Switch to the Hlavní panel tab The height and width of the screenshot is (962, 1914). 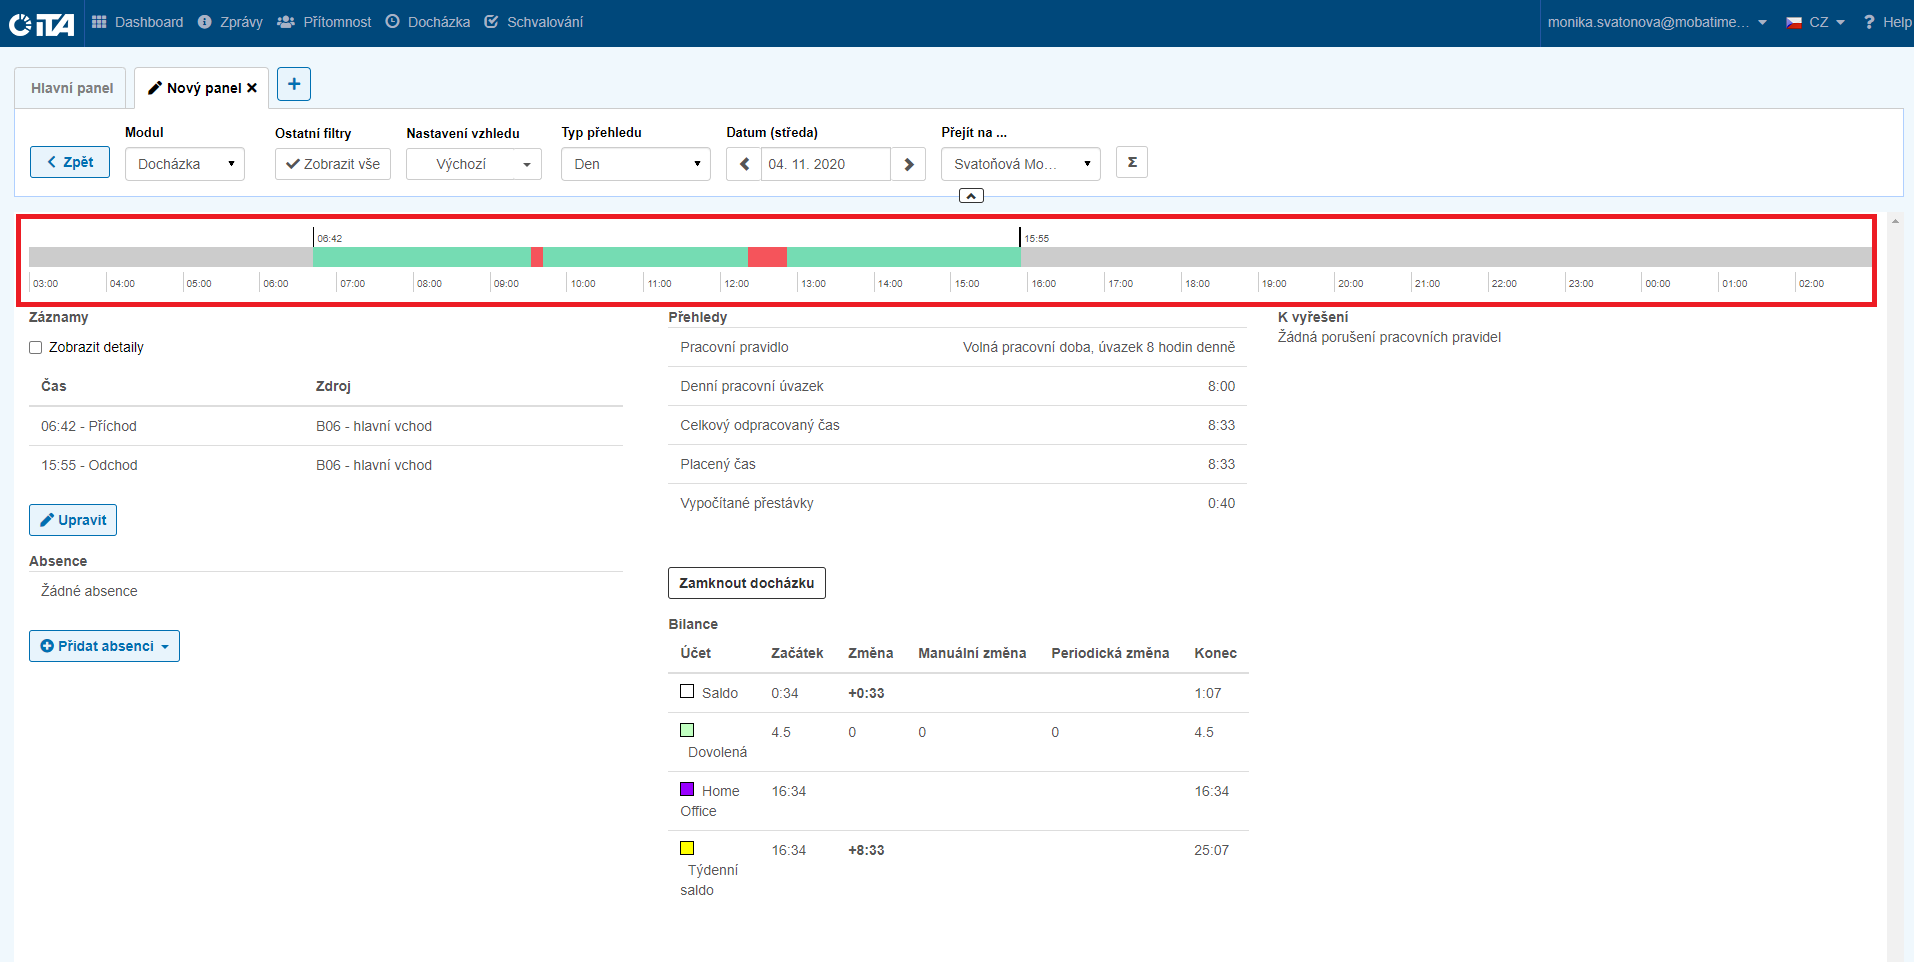click(x=71, y=88)
